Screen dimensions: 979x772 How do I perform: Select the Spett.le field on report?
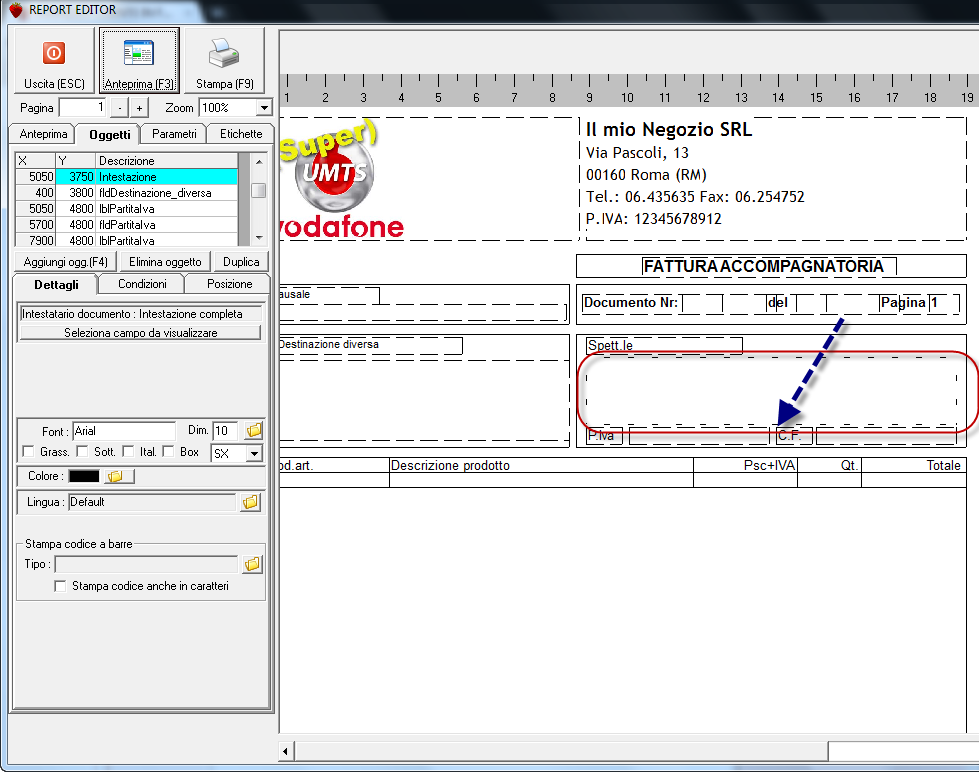(x=664, y=345)
